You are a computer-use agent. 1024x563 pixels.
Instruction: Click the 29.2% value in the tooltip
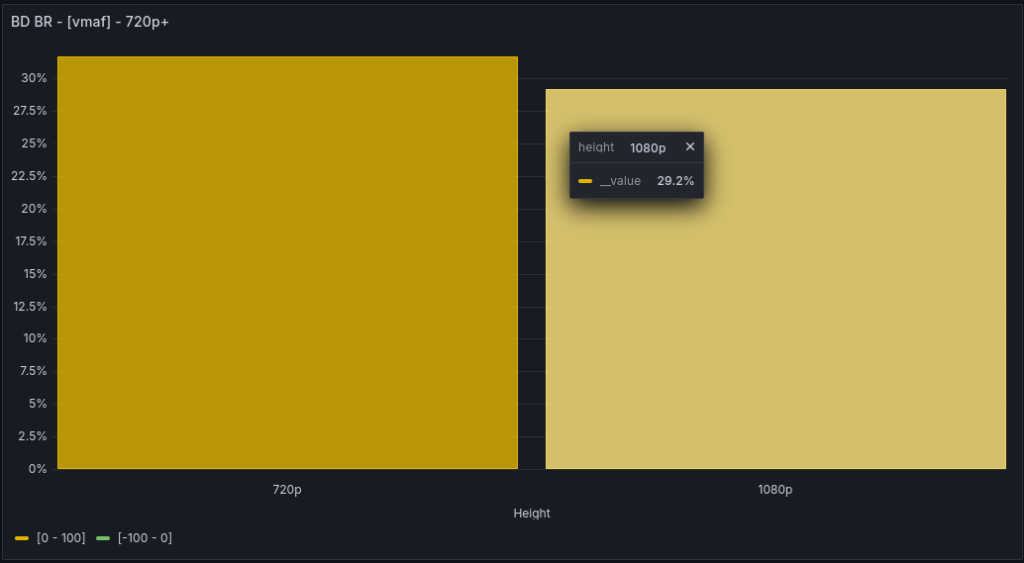coord(675,181)
